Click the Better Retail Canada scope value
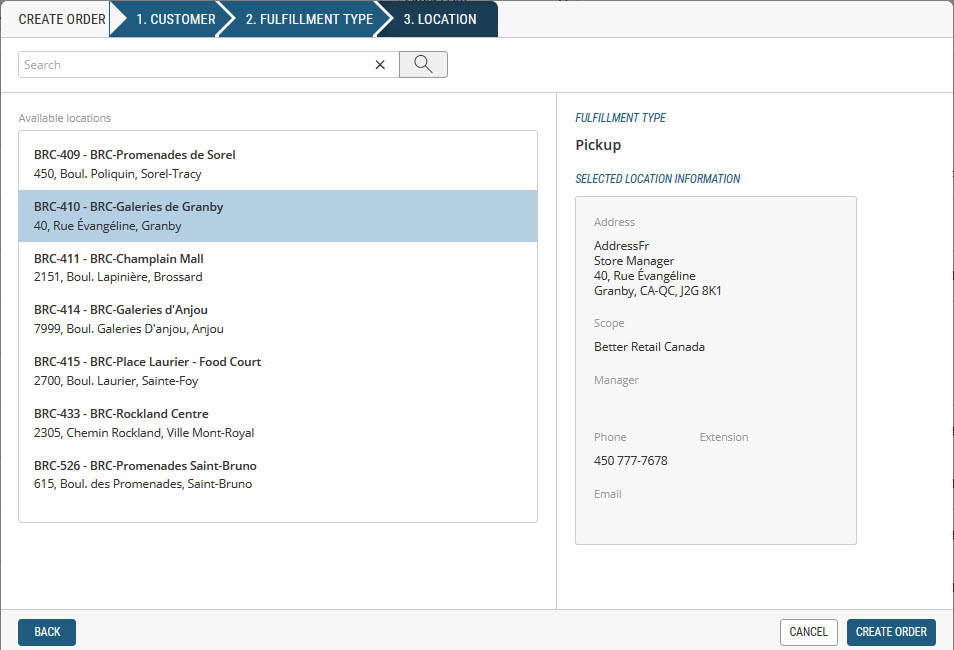Viewport: 954px width, 650px height. coord(649,347)
